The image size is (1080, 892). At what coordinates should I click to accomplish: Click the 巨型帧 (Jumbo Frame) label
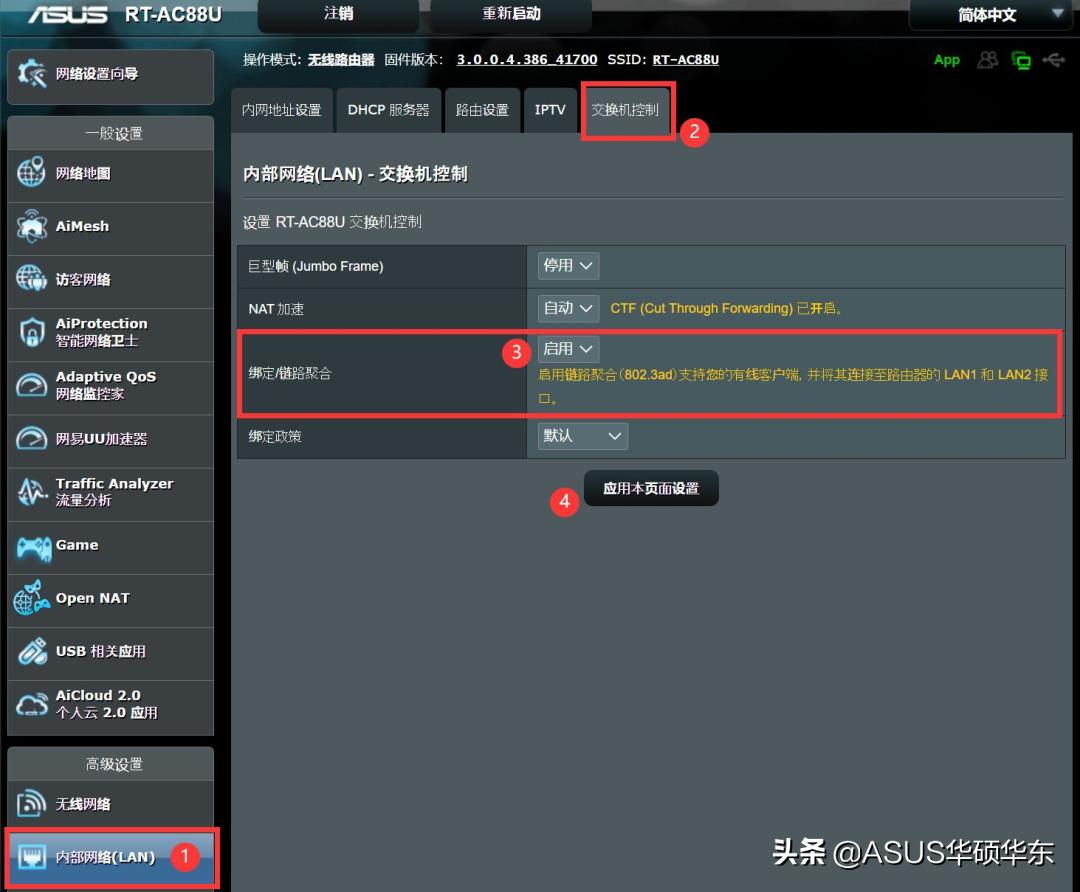pos(316,266)
